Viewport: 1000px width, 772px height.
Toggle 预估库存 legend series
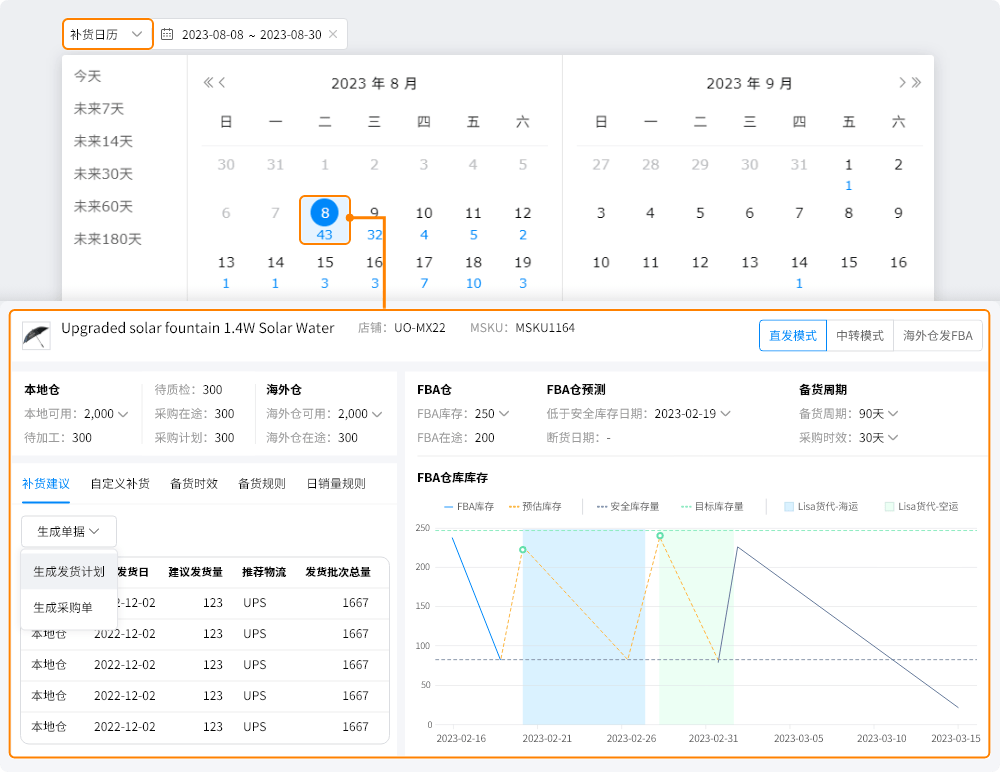(535, 507)
